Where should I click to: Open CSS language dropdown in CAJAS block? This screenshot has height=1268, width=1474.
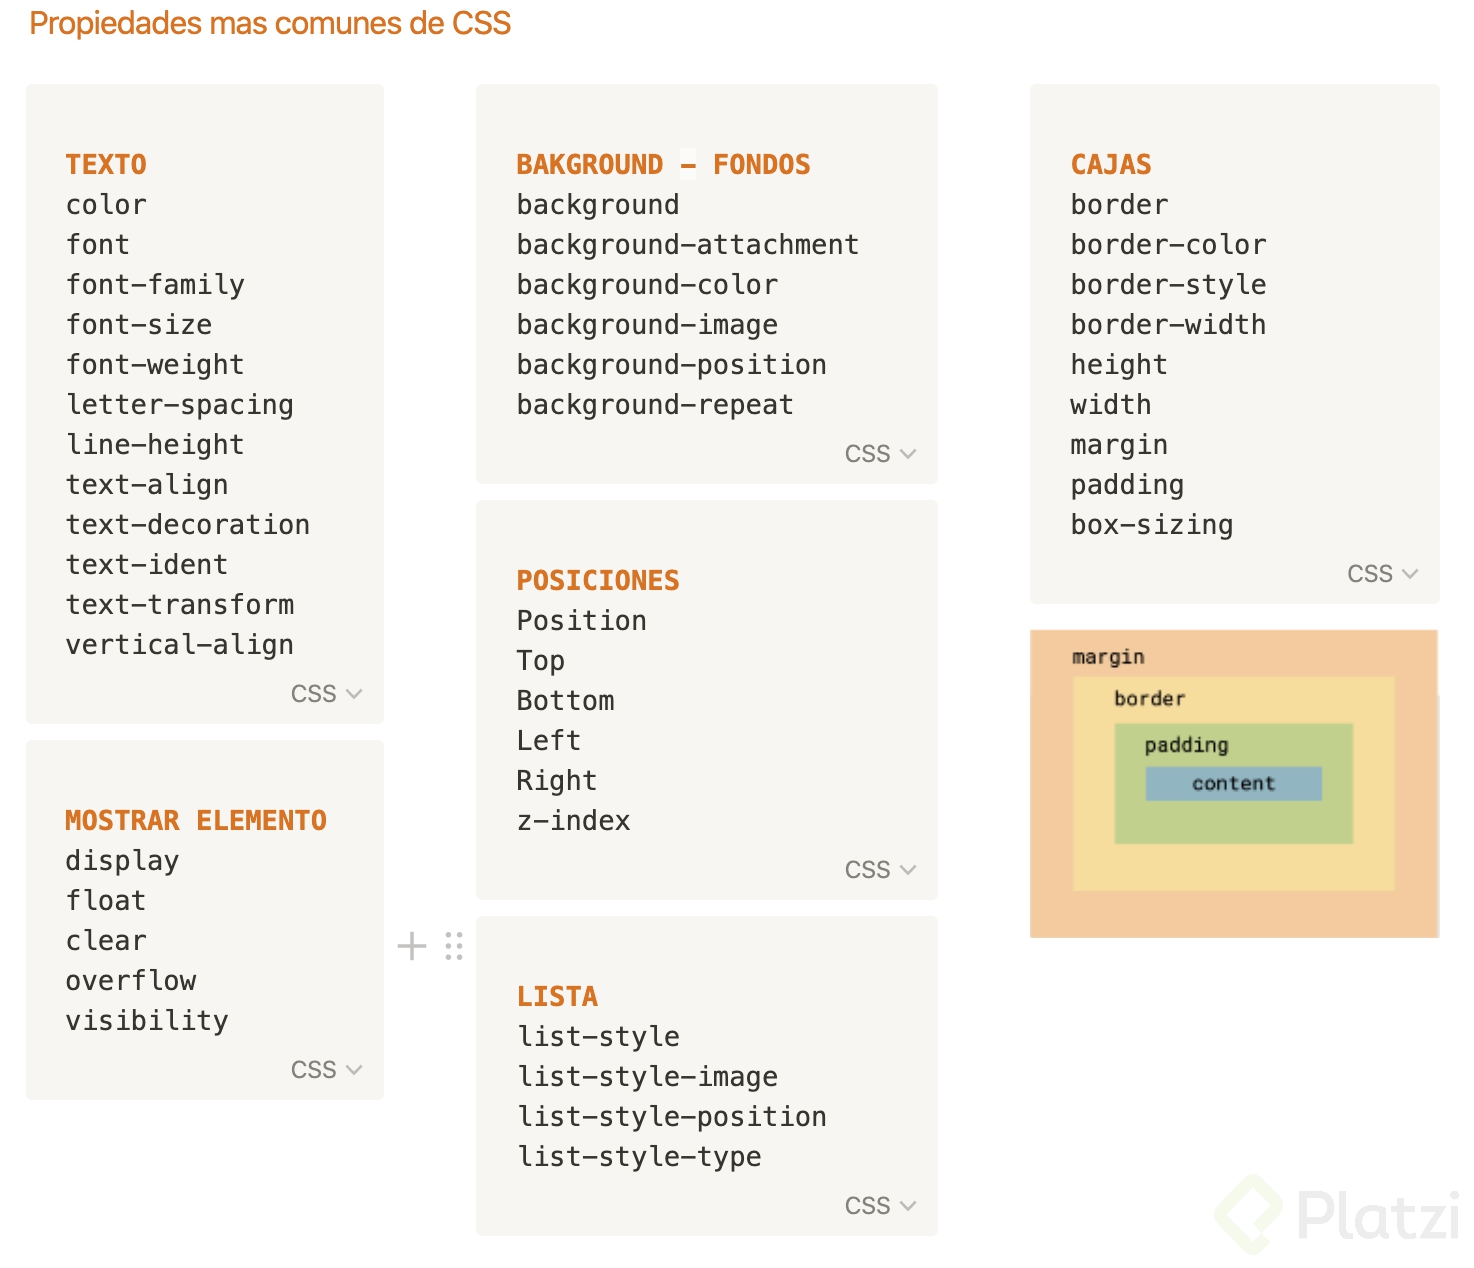pyautogui.click(x=1382, y=574)
